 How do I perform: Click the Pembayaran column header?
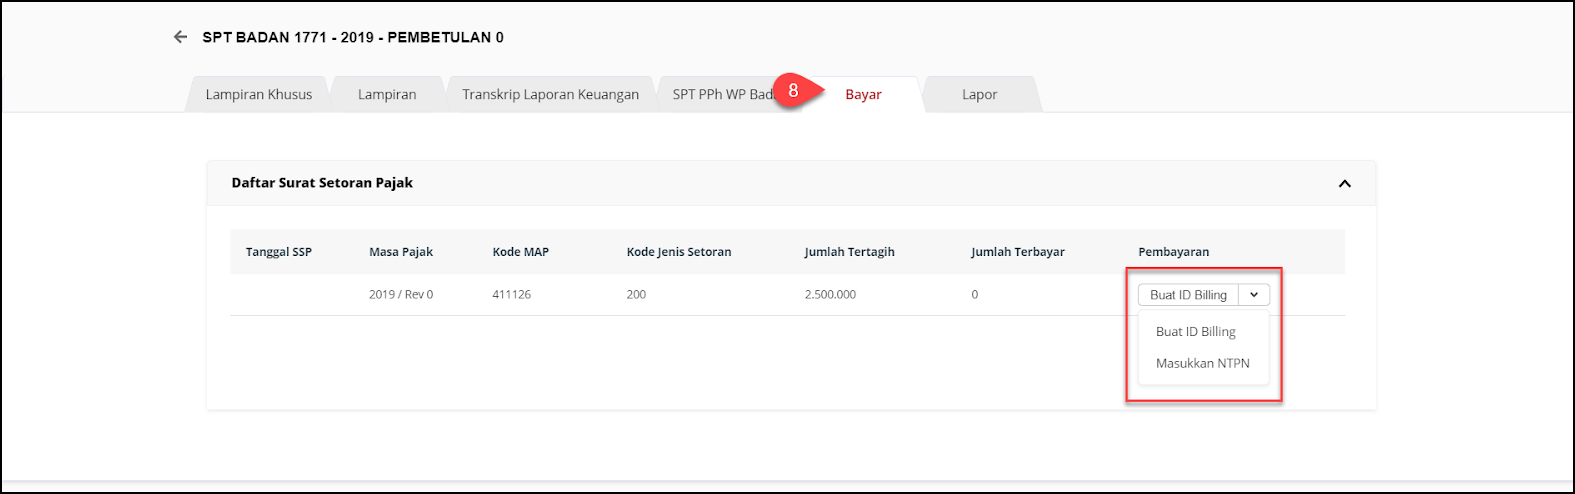[x=1173, y=252]
